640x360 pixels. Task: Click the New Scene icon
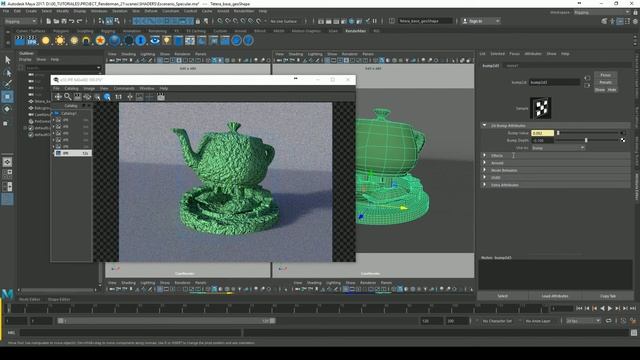click(x=48, y=21)
